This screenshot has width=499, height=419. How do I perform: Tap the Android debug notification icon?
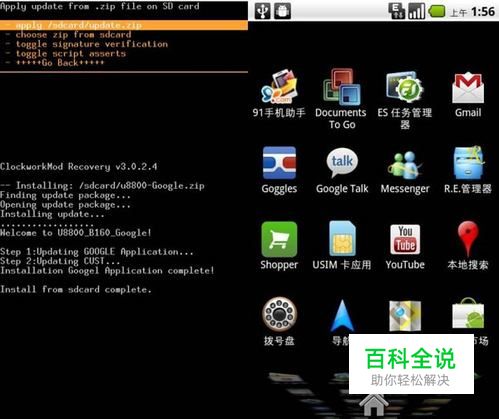pyautogui.click(x=282, y=11)
